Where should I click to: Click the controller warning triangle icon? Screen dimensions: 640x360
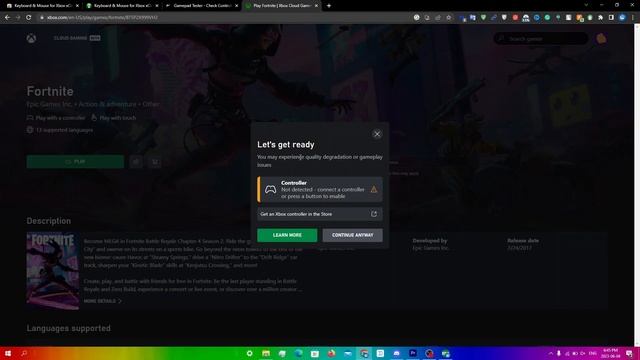click(x=373, y=189)
